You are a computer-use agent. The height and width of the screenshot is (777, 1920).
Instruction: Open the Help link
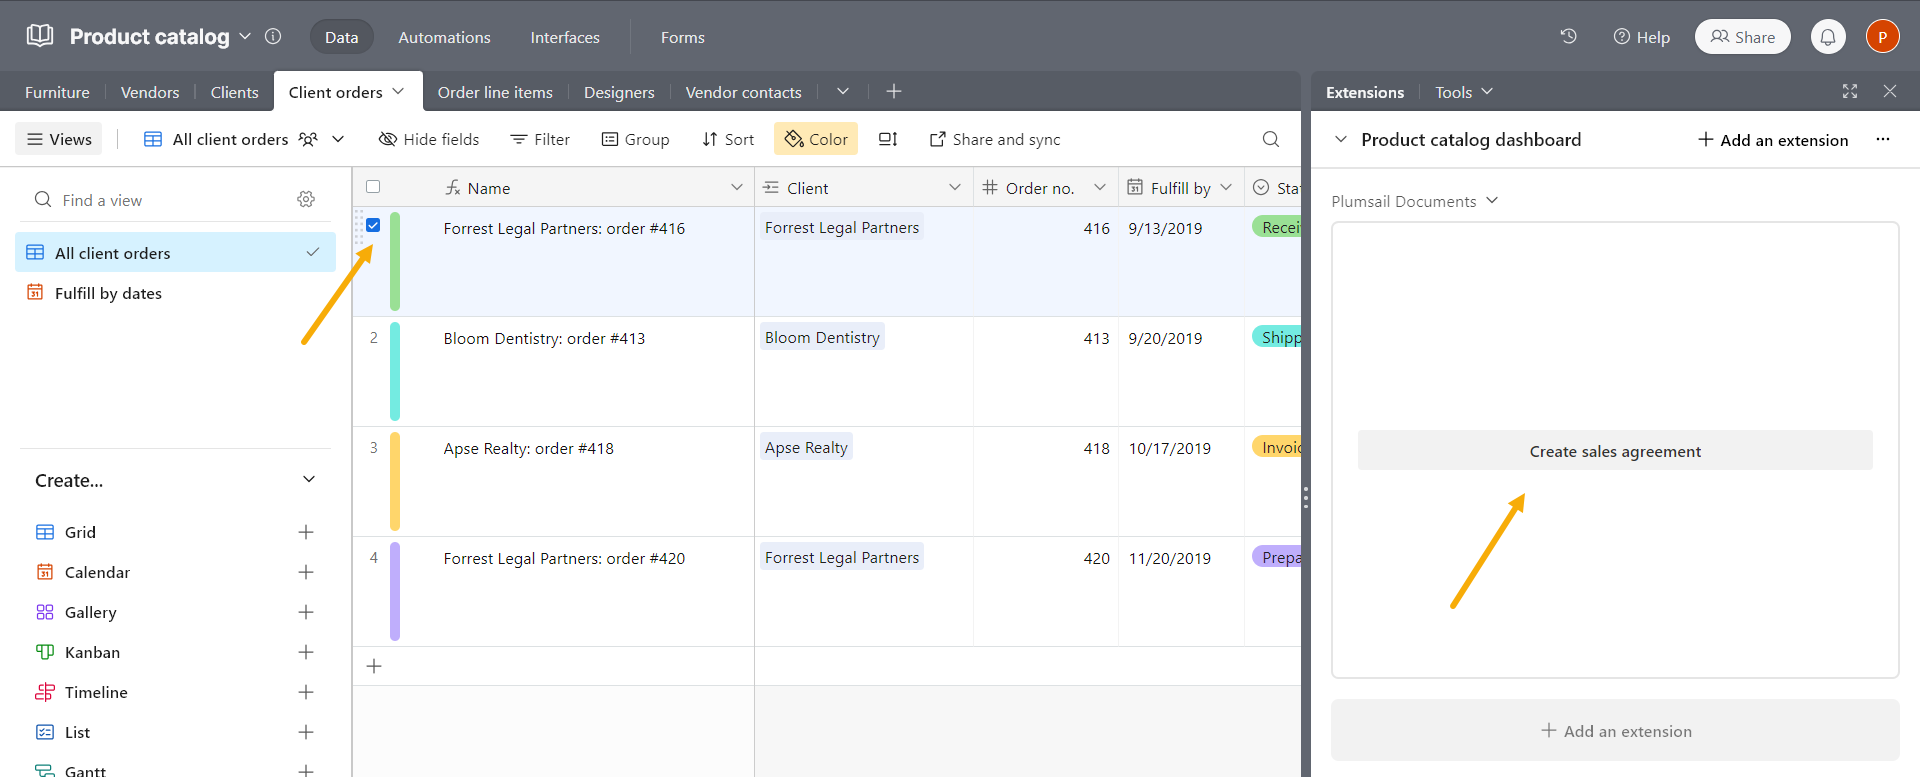[x=1641, y=37]
